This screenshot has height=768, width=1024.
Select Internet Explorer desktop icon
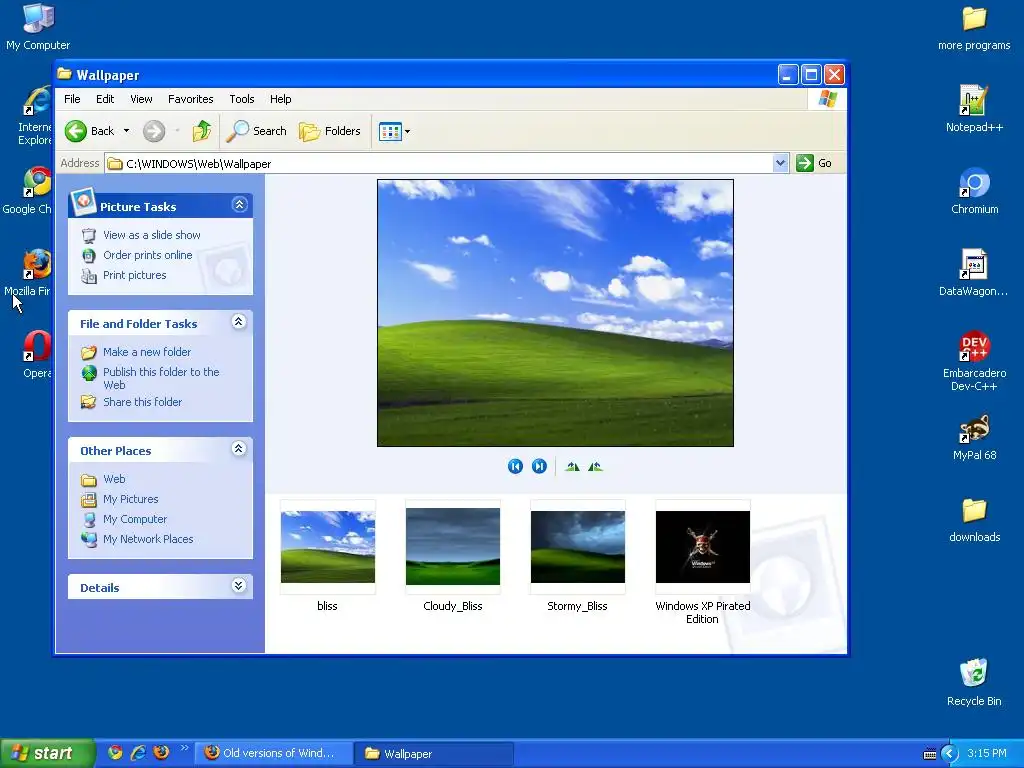click(35, 116)
